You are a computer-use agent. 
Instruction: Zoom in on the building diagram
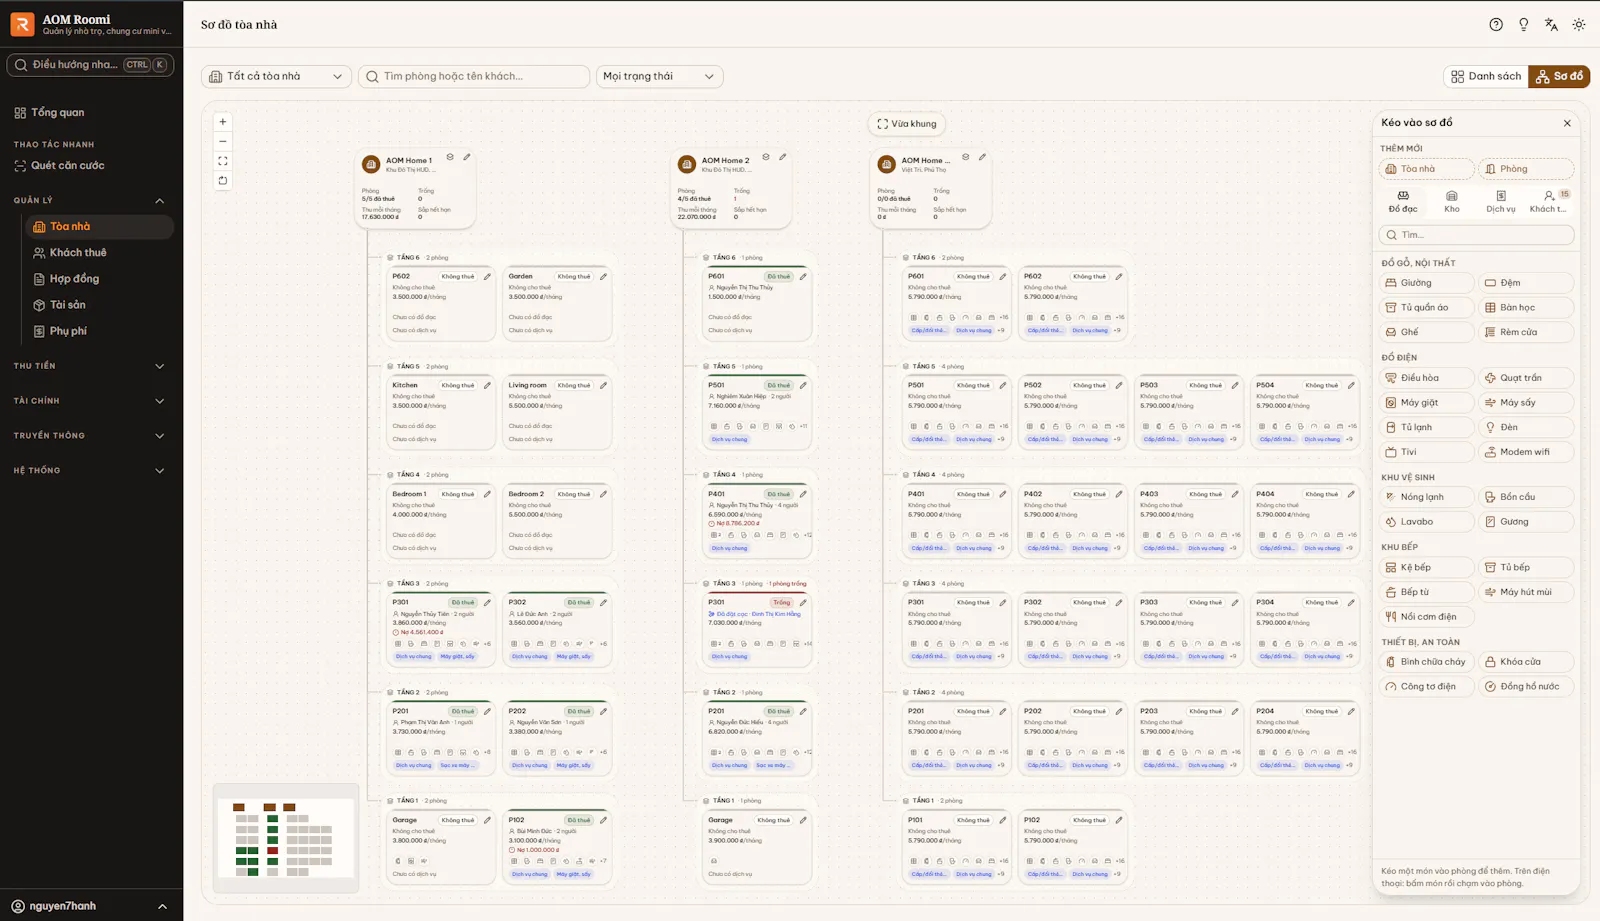coord(223,122)
